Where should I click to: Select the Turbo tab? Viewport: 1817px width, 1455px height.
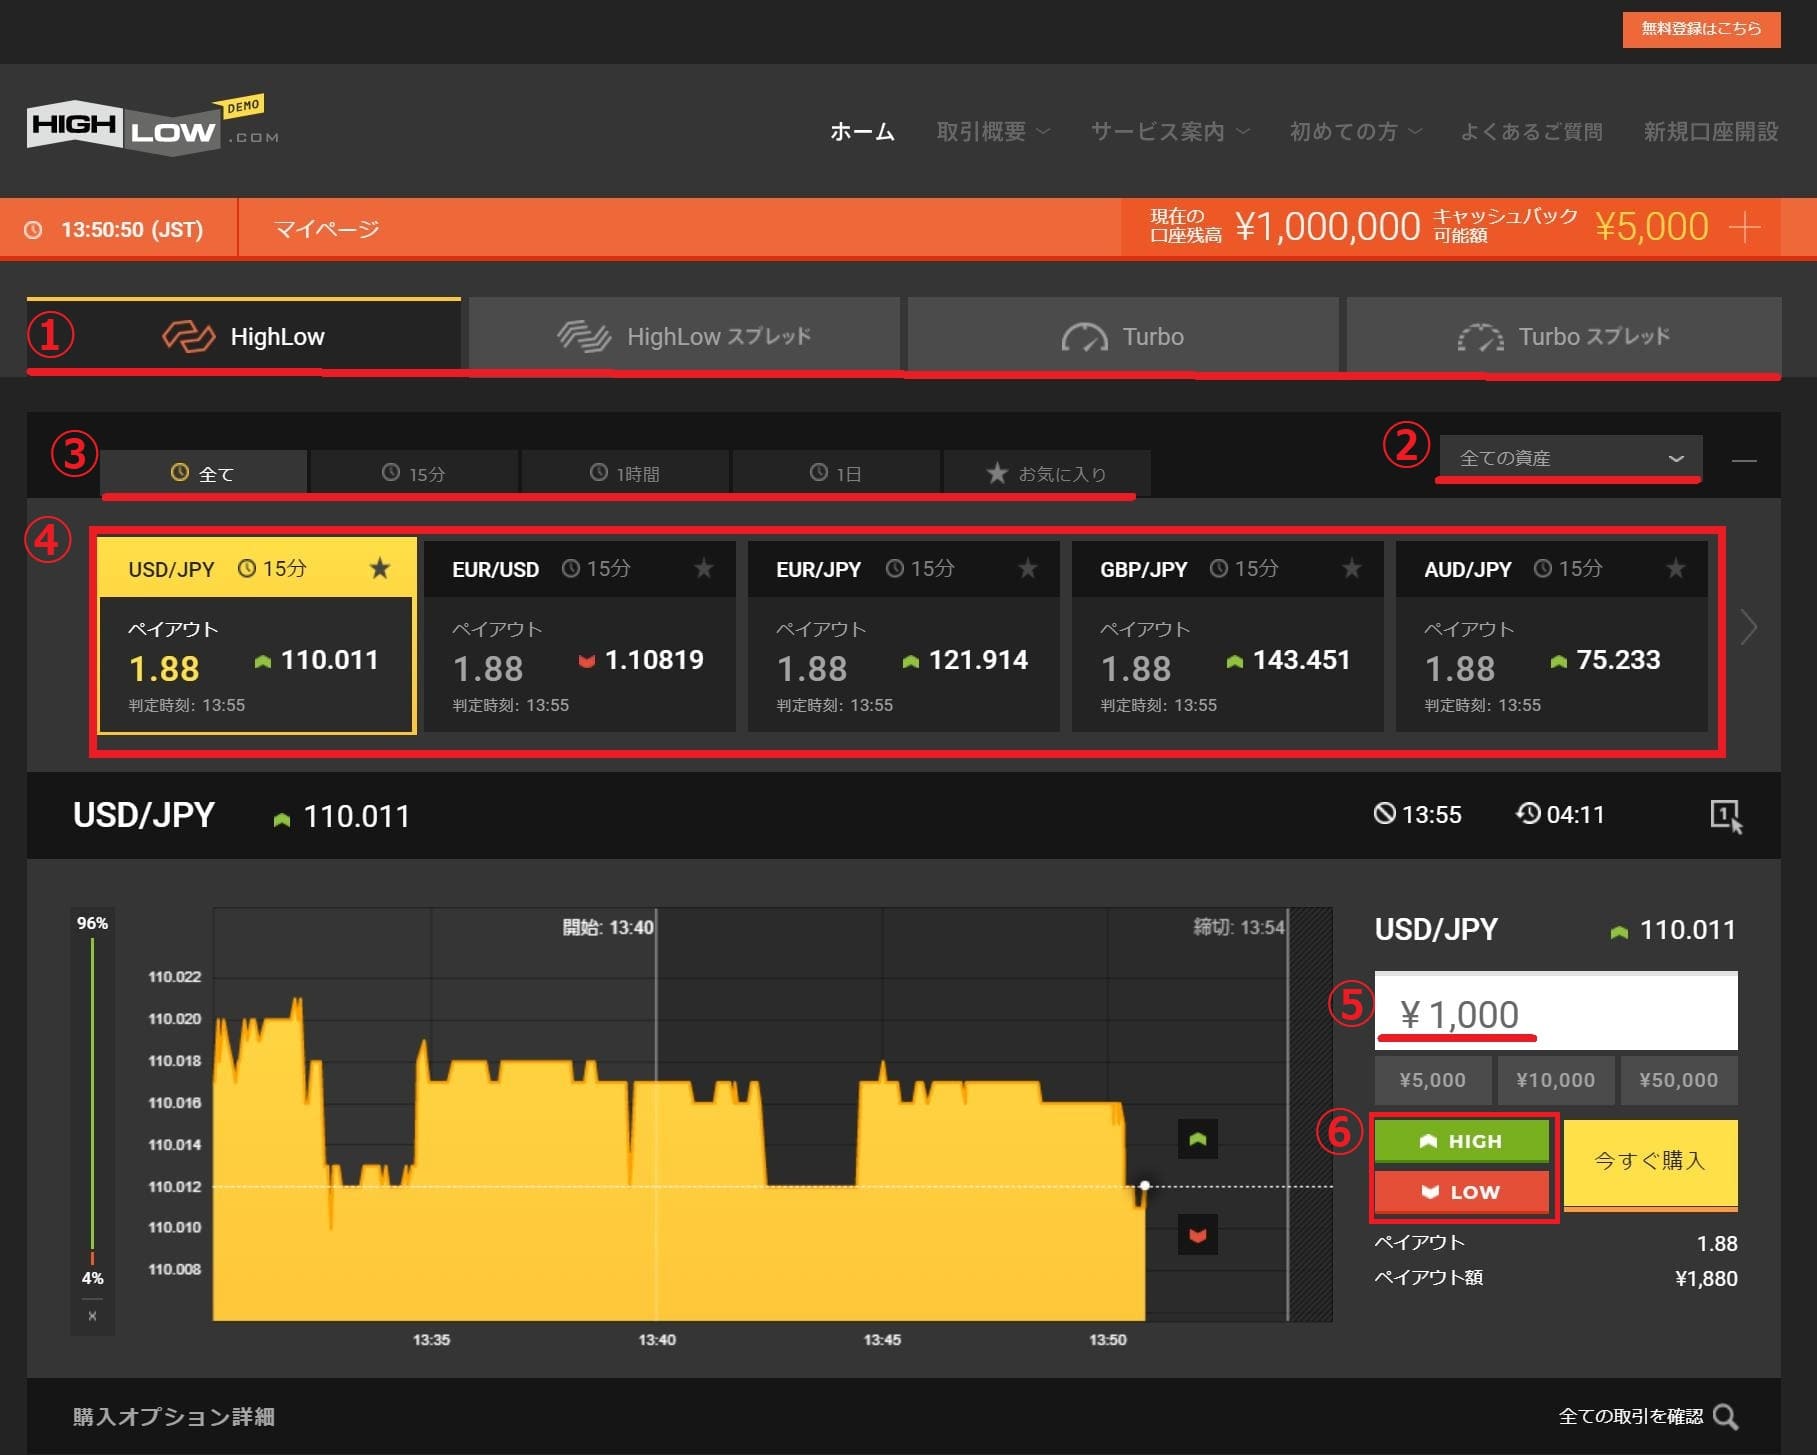point(1122,336)
